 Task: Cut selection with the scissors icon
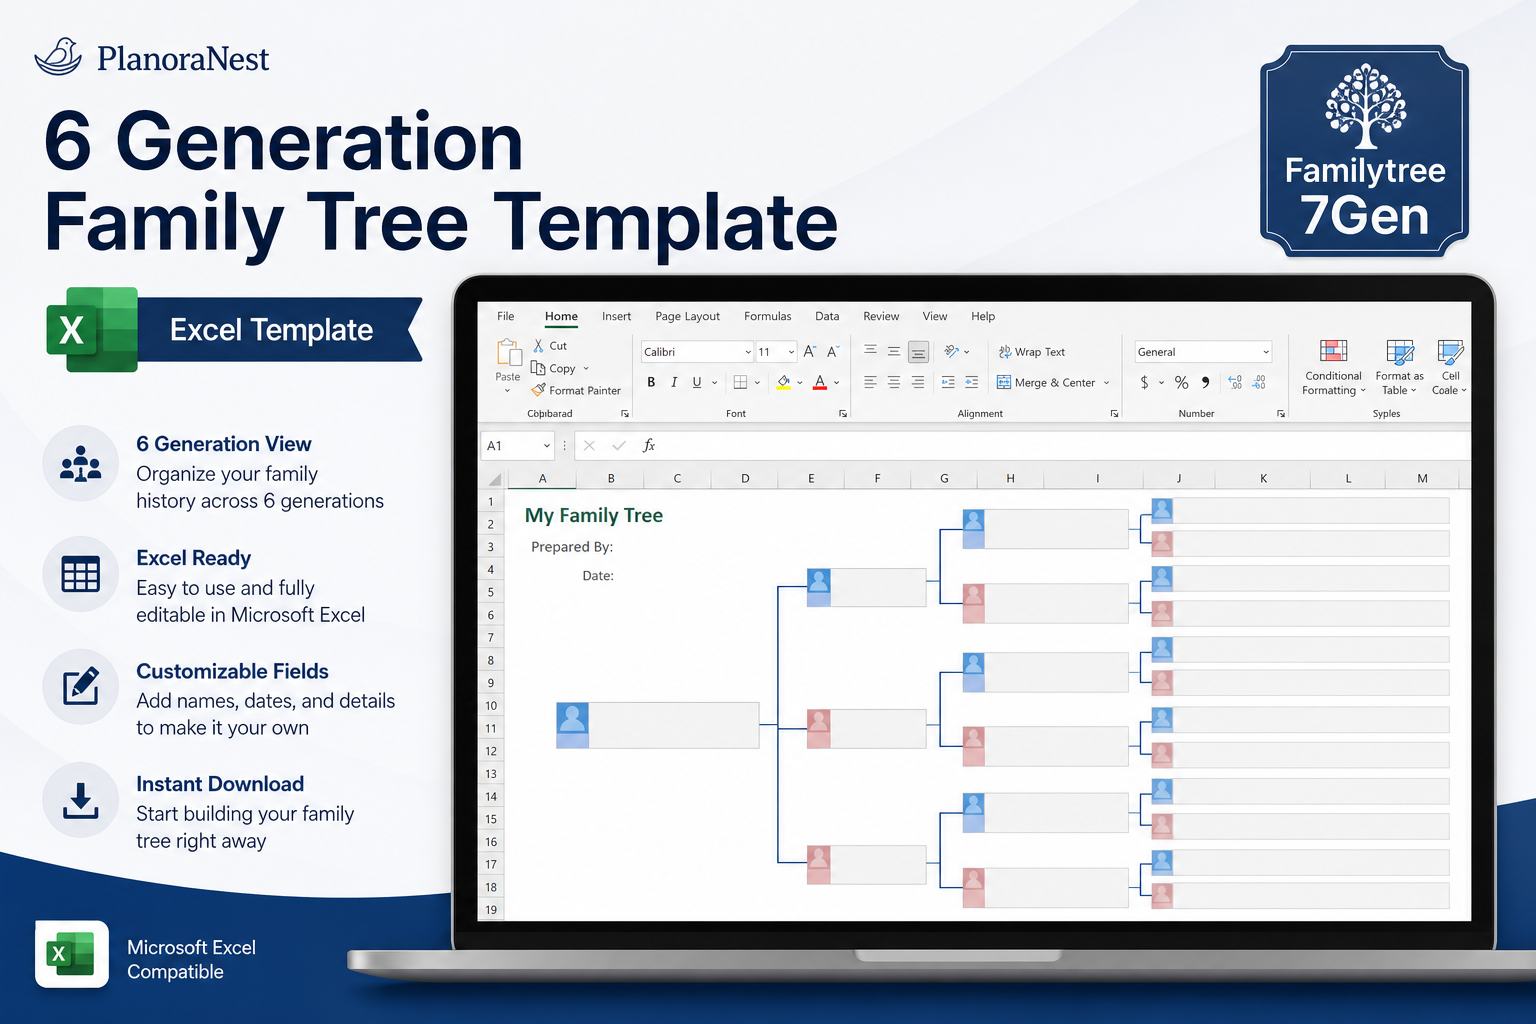539,345
